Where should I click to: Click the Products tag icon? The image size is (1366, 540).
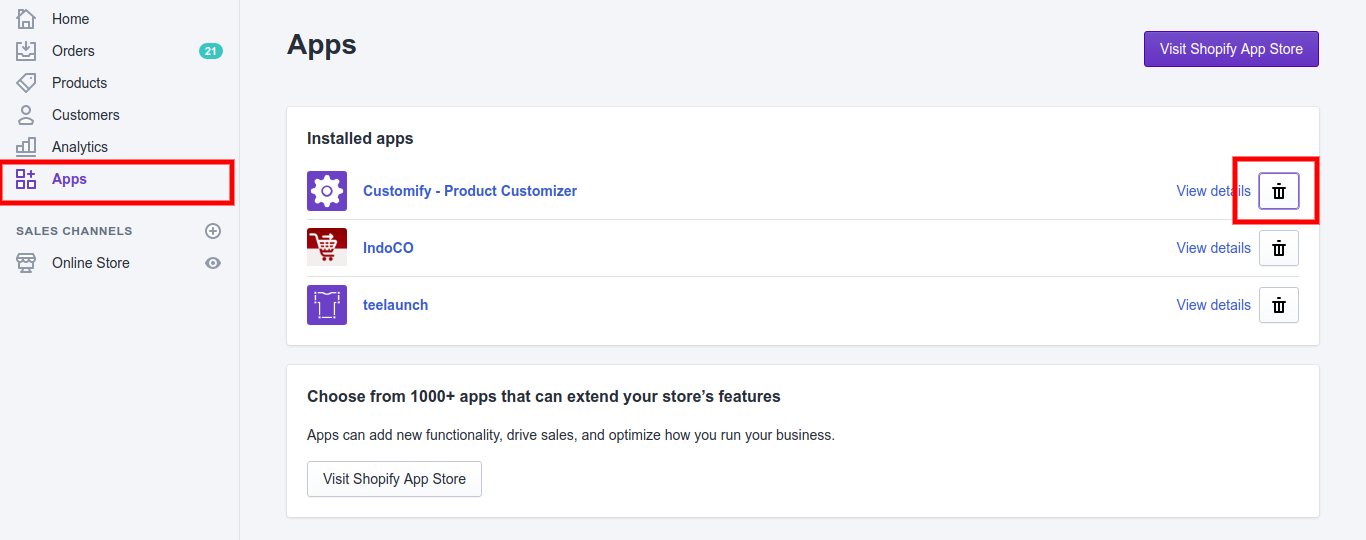[26, 83]
